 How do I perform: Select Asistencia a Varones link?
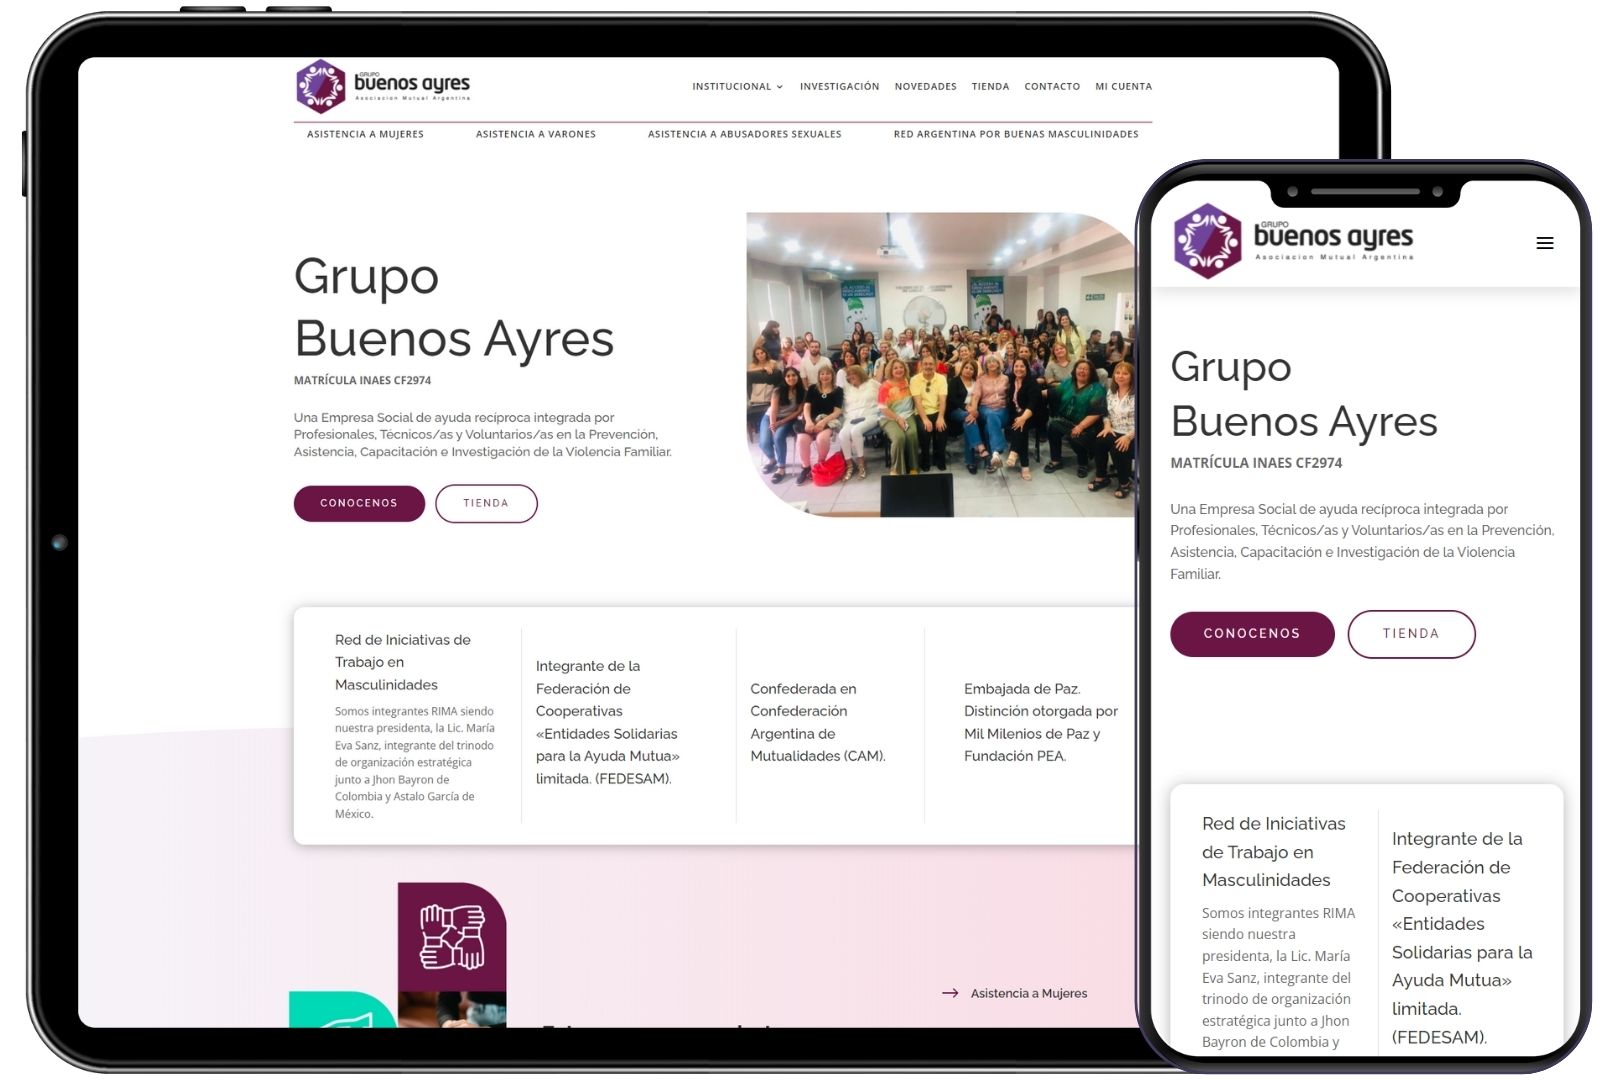point(536,134)
